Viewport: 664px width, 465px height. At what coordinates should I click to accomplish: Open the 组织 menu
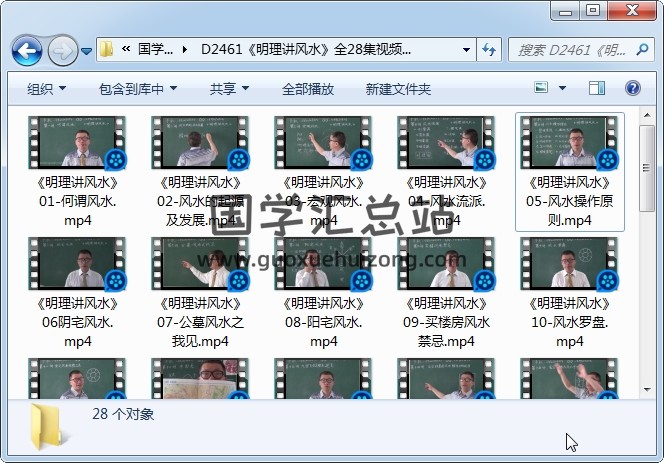click(x=45, y=89)
